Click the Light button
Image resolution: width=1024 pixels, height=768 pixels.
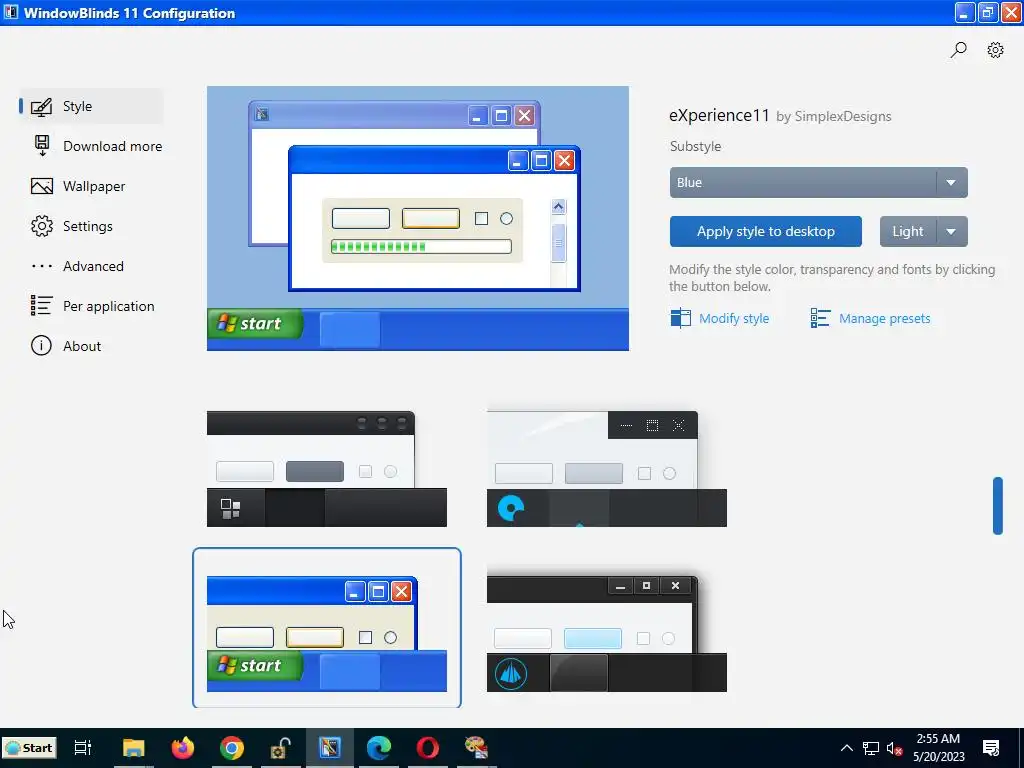click(x=908, y=231)
